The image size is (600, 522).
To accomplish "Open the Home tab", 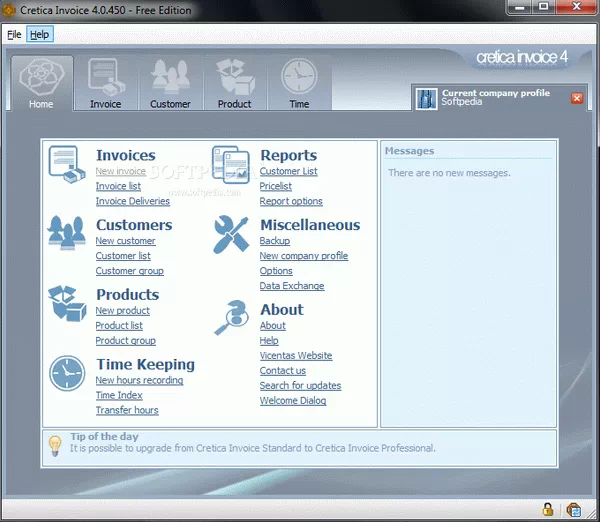I will click(42, 83).
